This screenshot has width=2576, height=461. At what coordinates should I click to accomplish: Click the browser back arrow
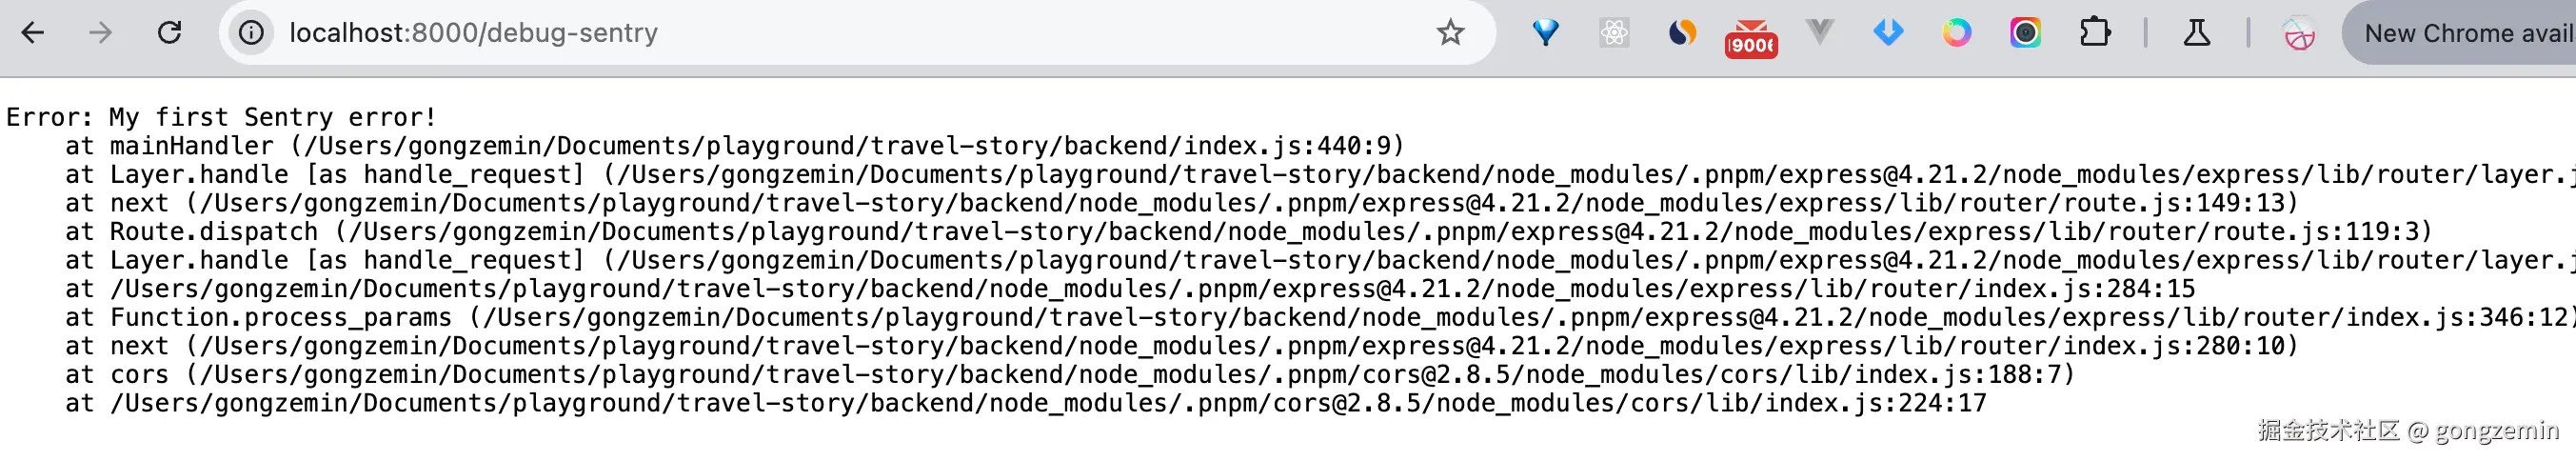point(33,33)
